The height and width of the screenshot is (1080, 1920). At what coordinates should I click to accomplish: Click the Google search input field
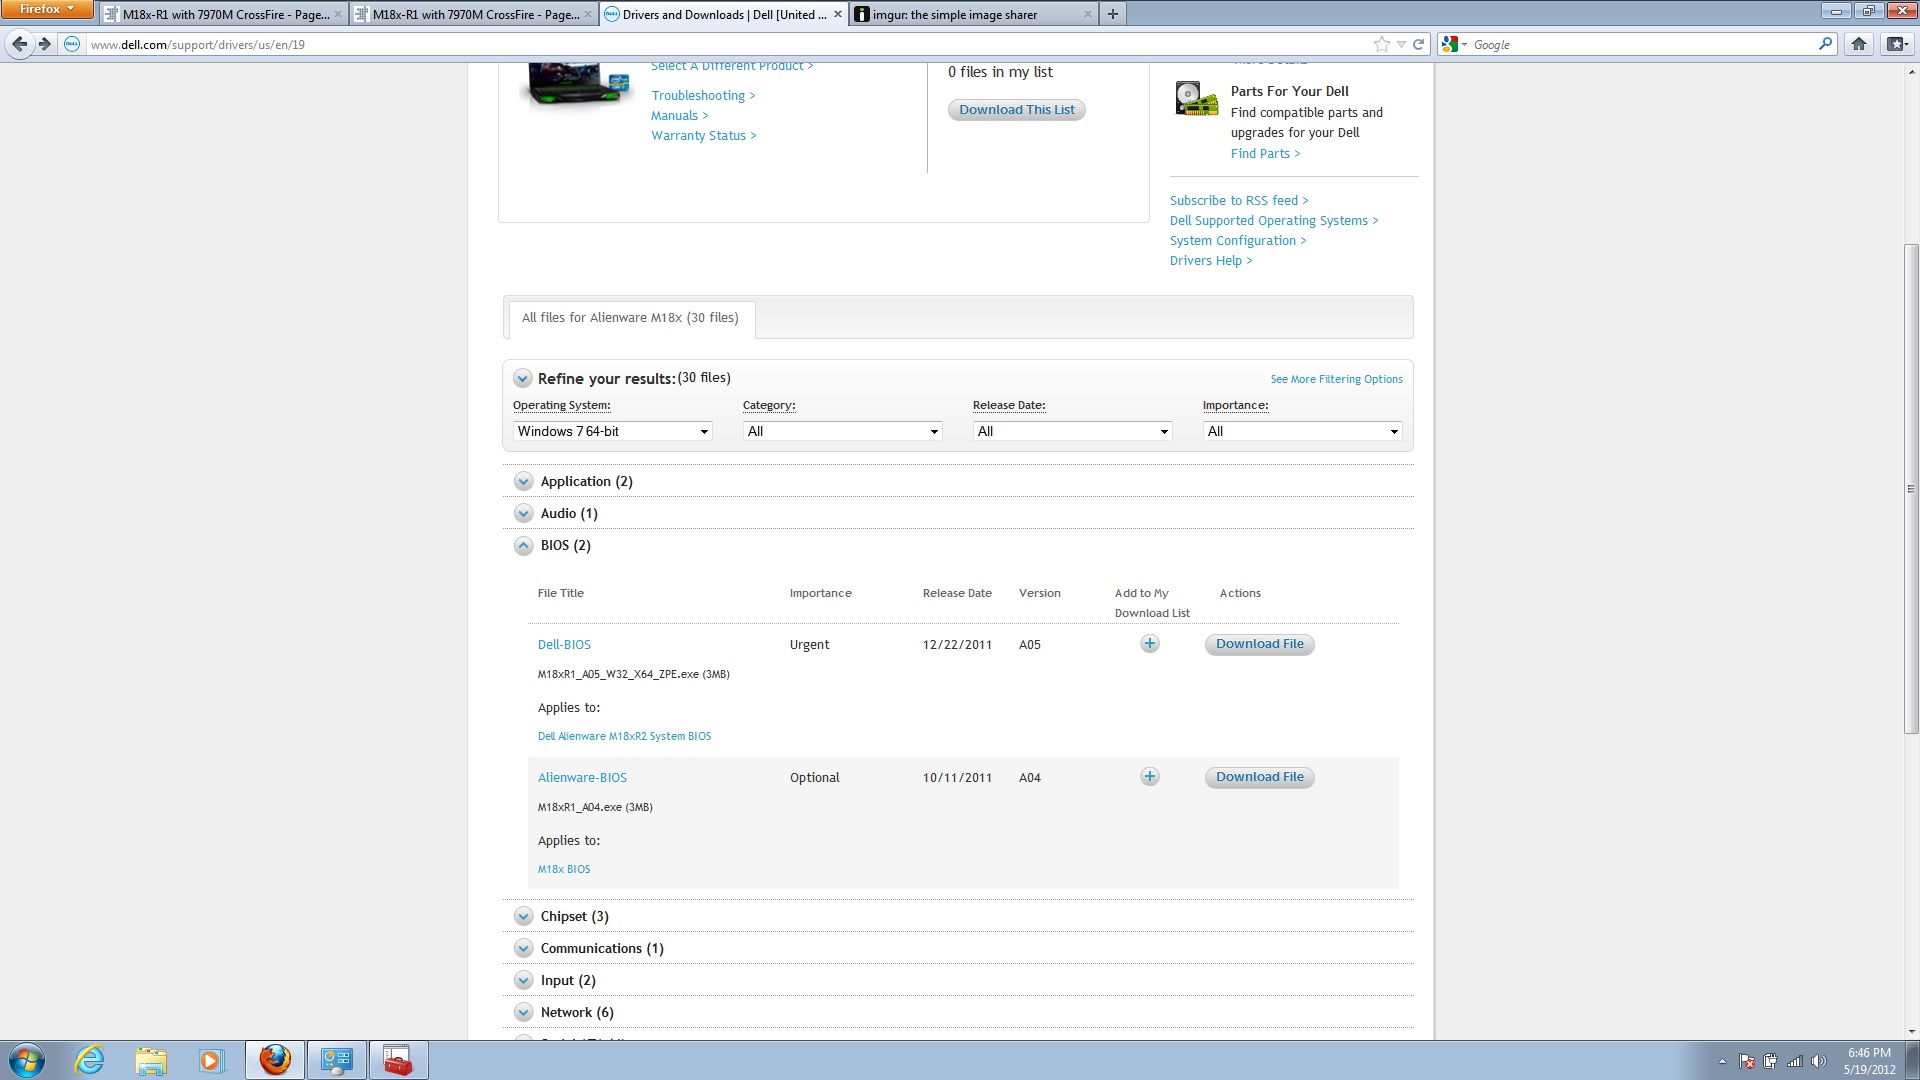click(1640, 44)
